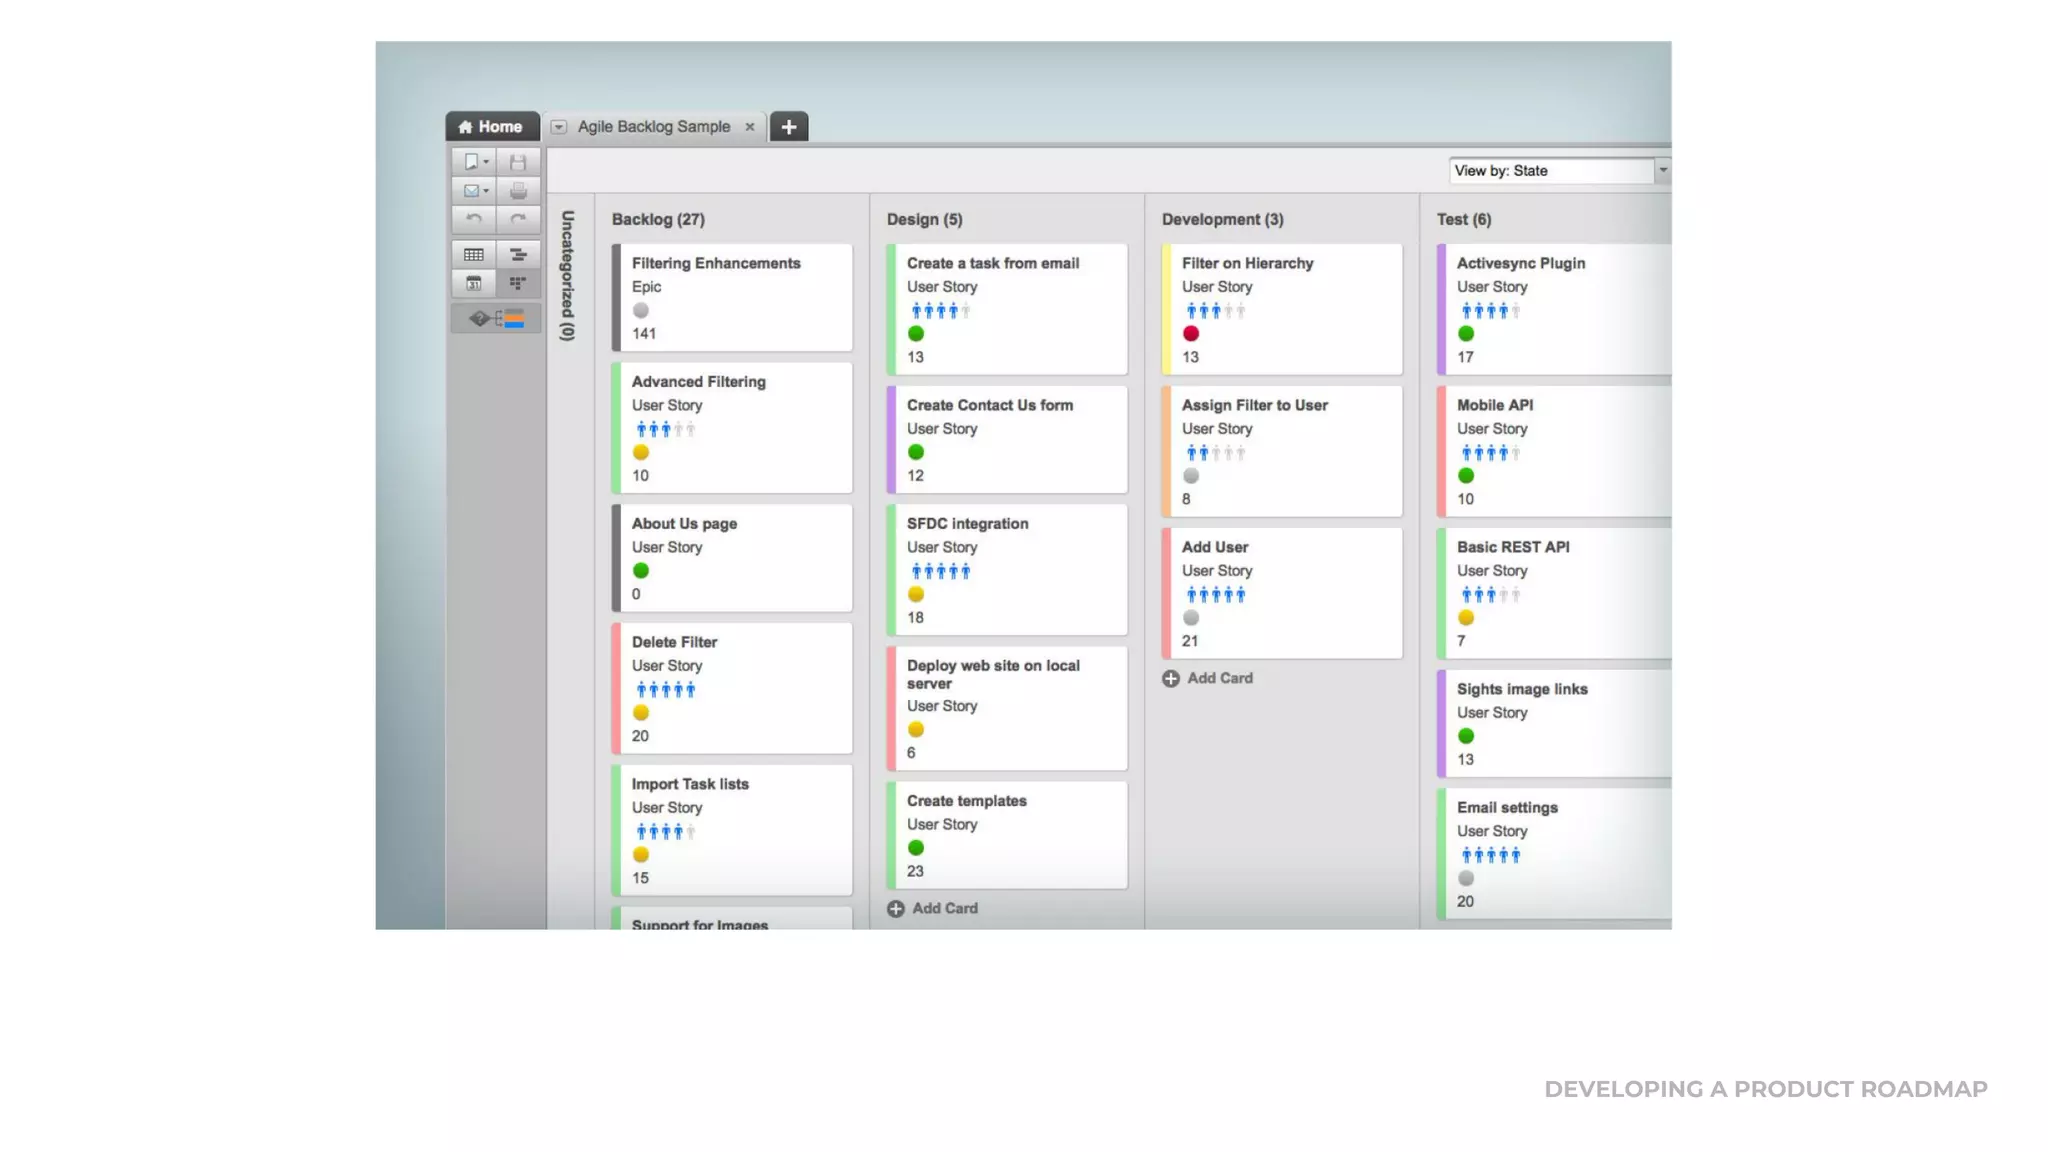
Task: Click green status dot on Sights image links
Action: (x=1465, y=736)
